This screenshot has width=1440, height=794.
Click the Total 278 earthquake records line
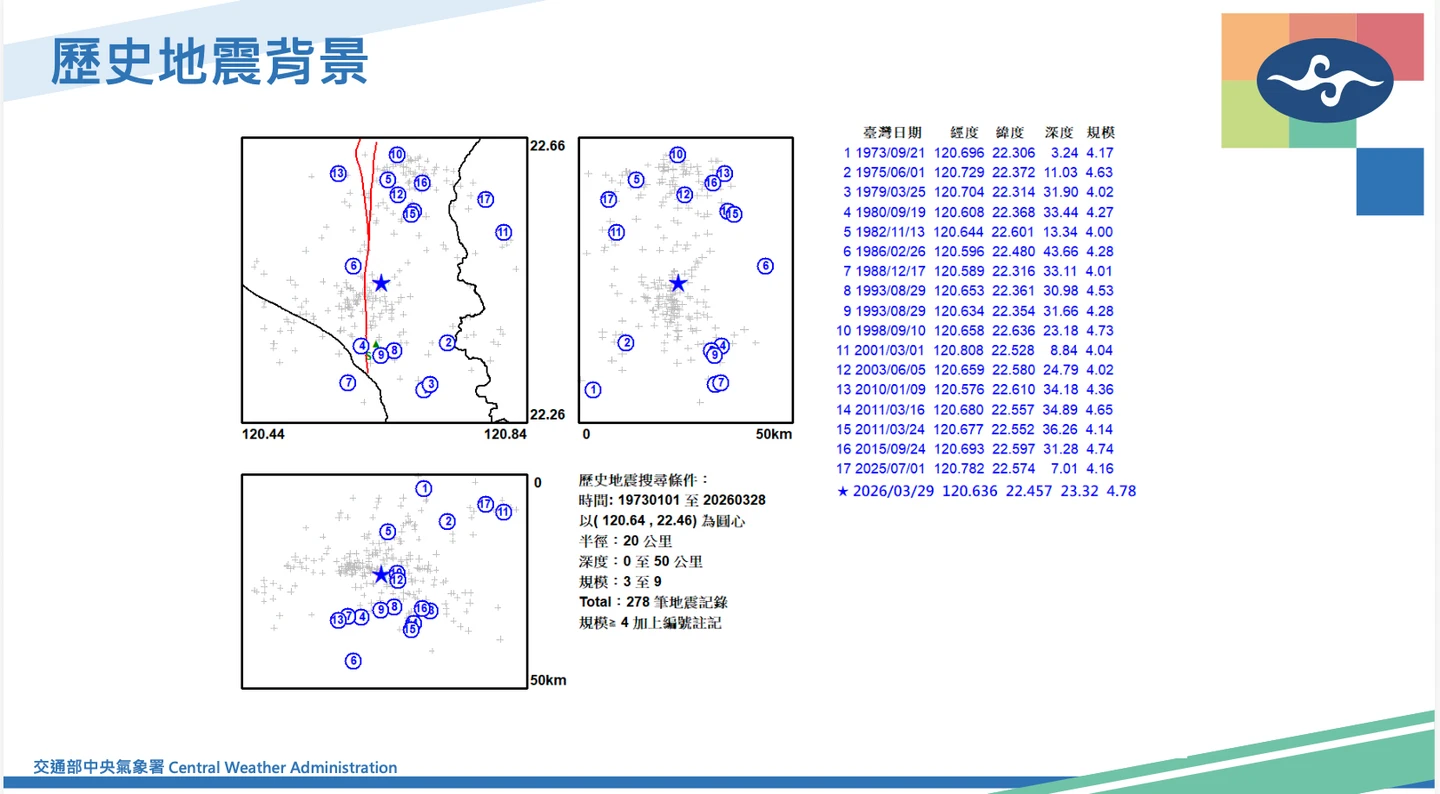[652, 602]
